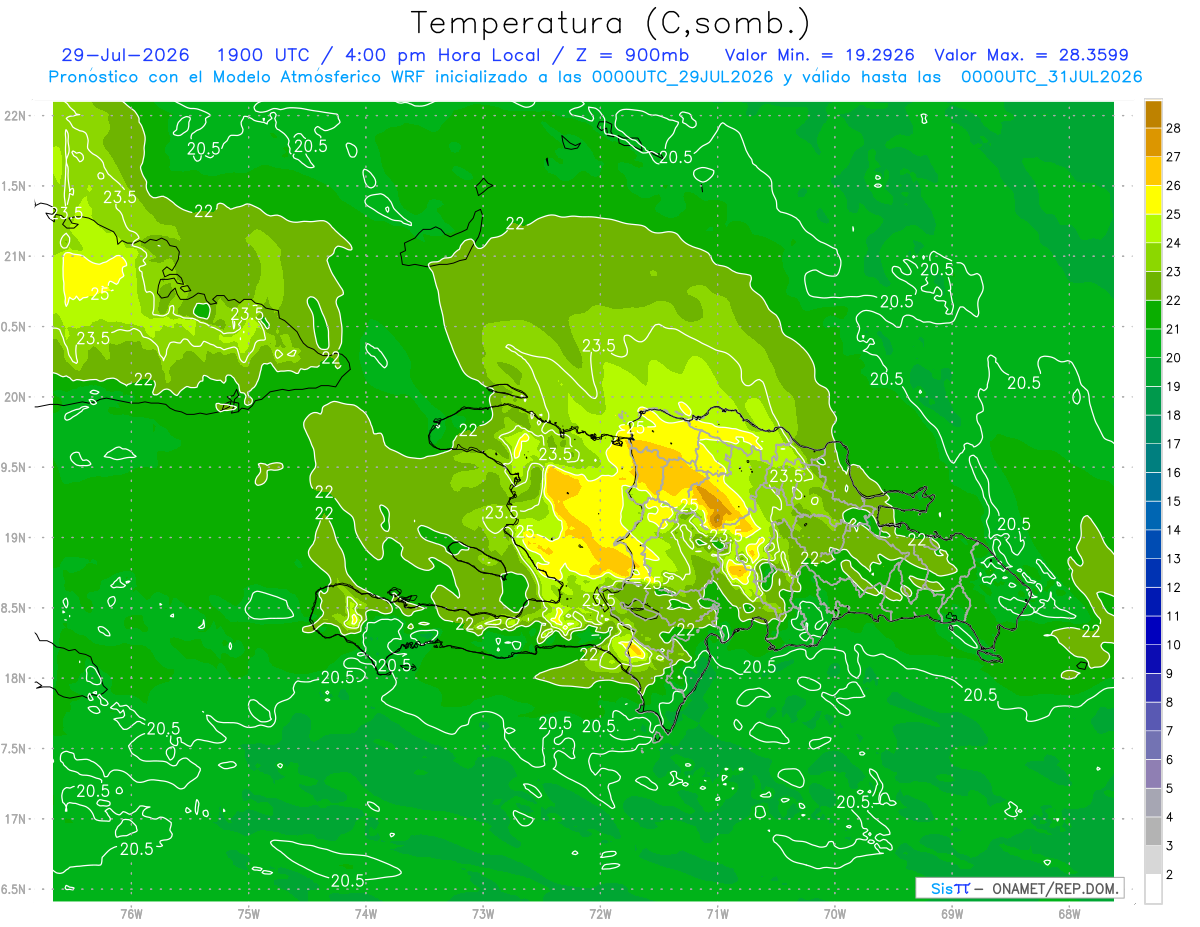Click latitude axis label "17N"
Viewport: 1200px width, 927px height.
point(16,819)
